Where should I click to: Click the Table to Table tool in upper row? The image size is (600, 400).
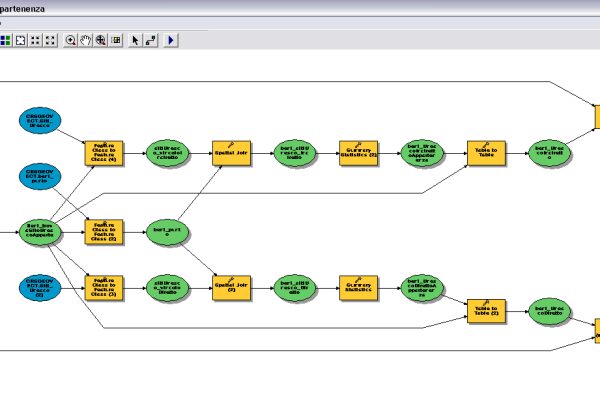click(485, 153)
